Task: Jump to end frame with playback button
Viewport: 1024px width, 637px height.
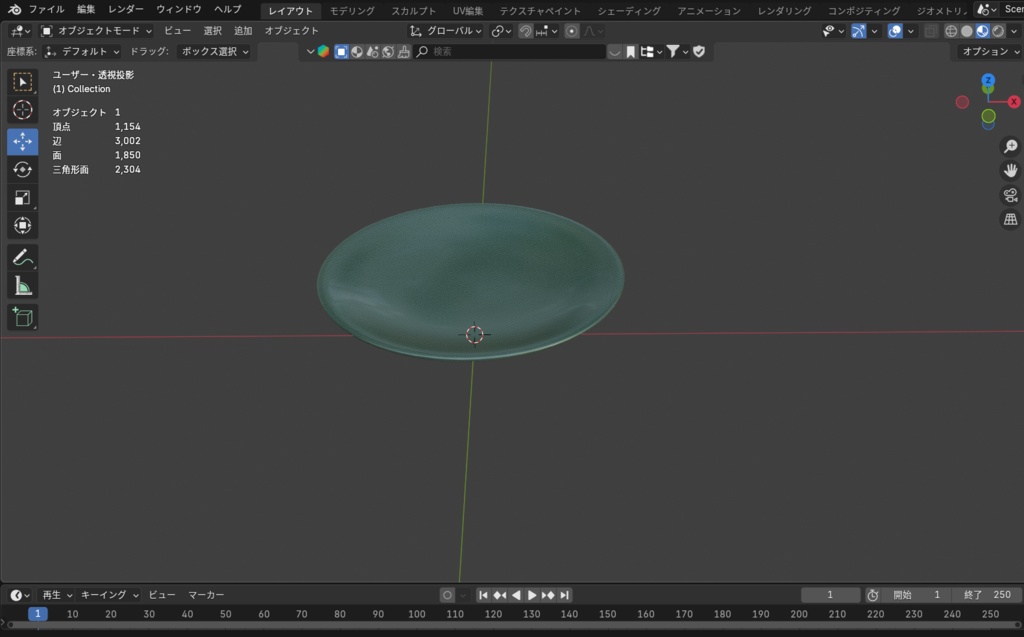Action: pos(567,594)
